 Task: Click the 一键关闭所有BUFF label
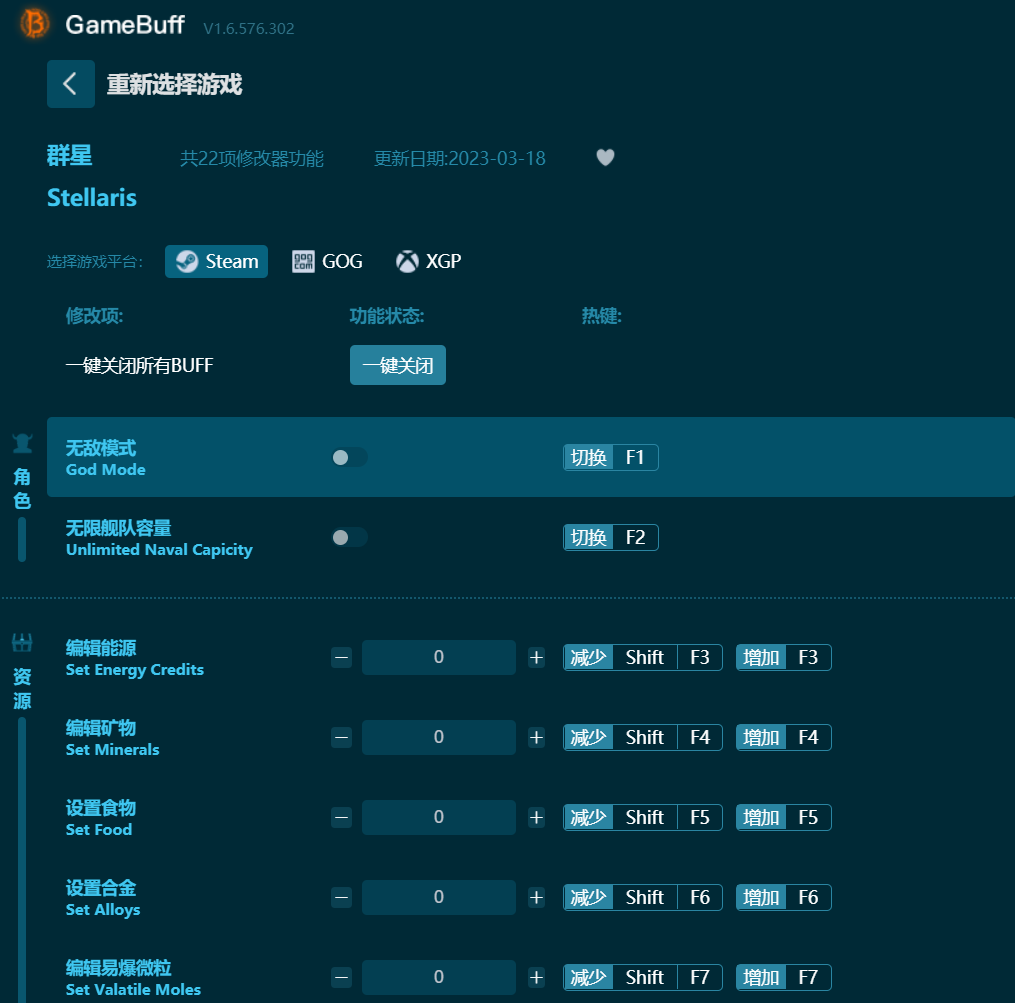click(x=139, y=365)
